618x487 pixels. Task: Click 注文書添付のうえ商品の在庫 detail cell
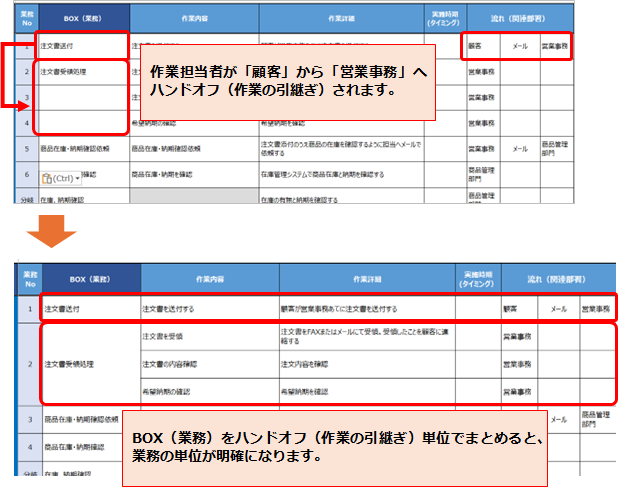[x=341, y=149]
